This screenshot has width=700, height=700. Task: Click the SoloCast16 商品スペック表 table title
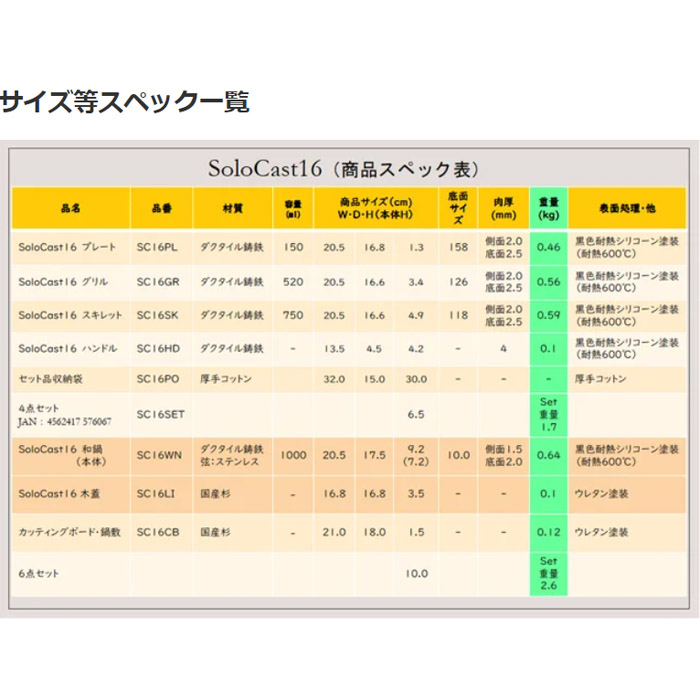(x=343, y=169)
